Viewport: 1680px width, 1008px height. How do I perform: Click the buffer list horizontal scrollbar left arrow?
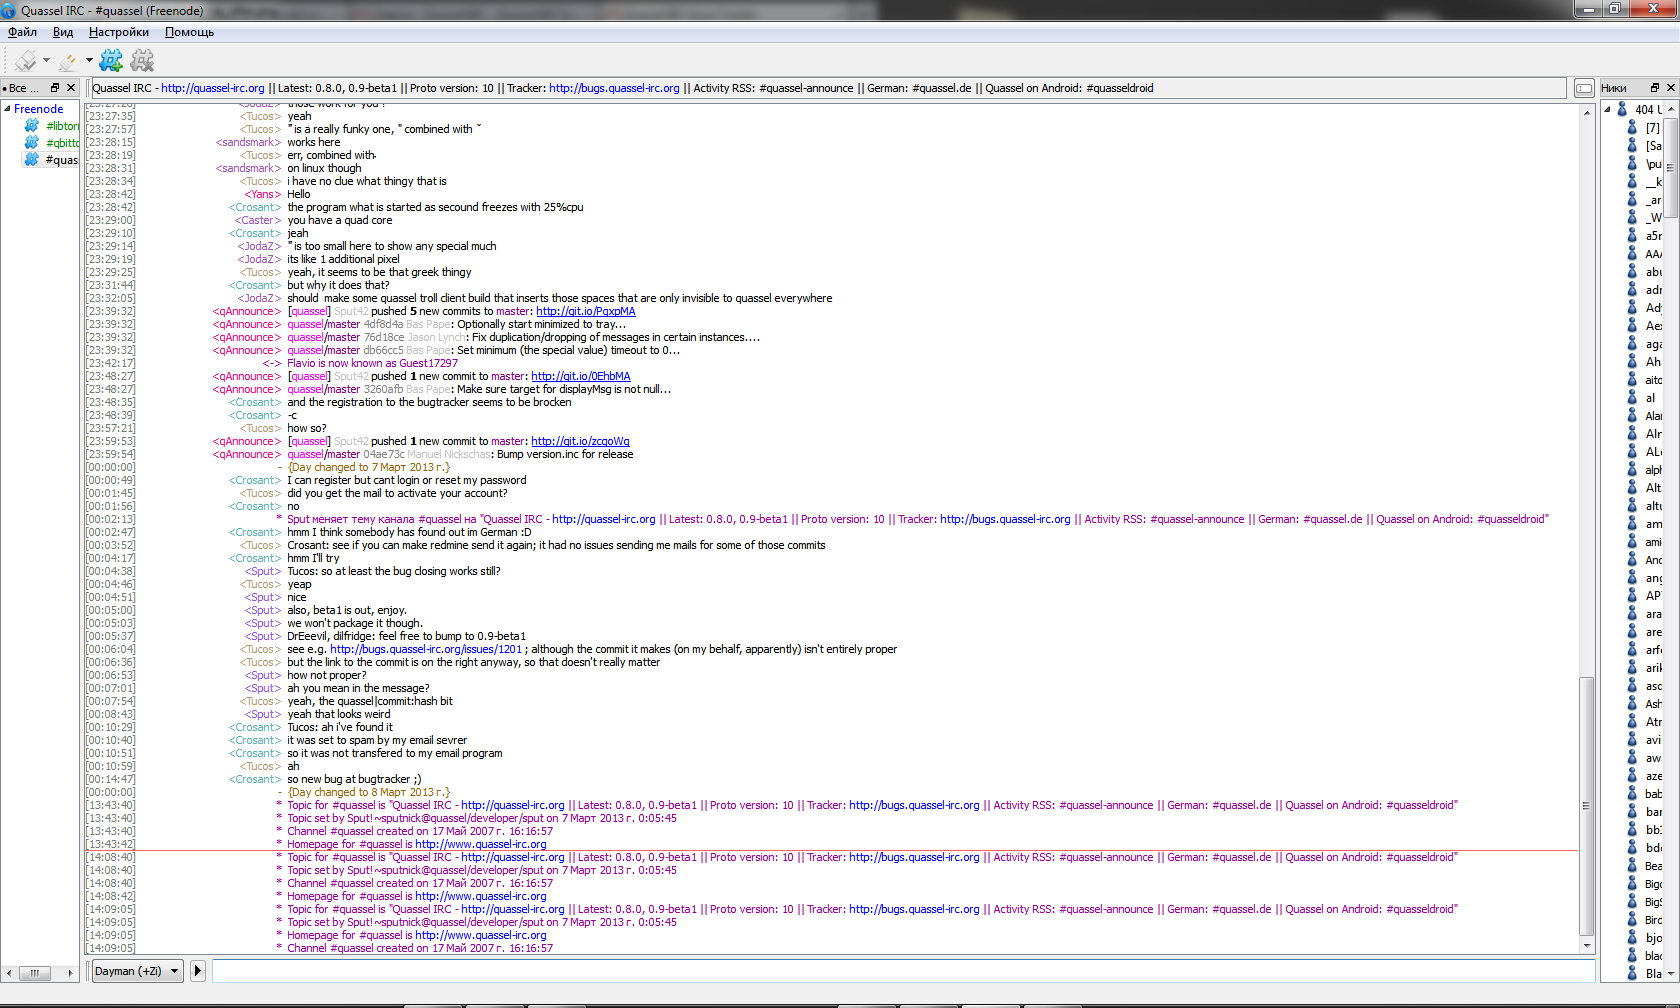(9, 973)
